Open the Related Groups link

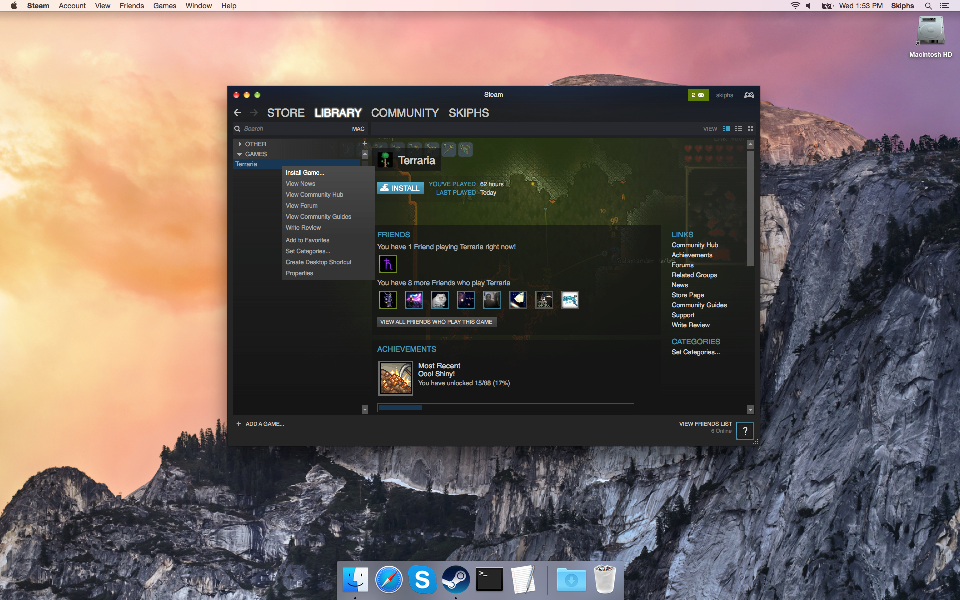click(694, 275)
